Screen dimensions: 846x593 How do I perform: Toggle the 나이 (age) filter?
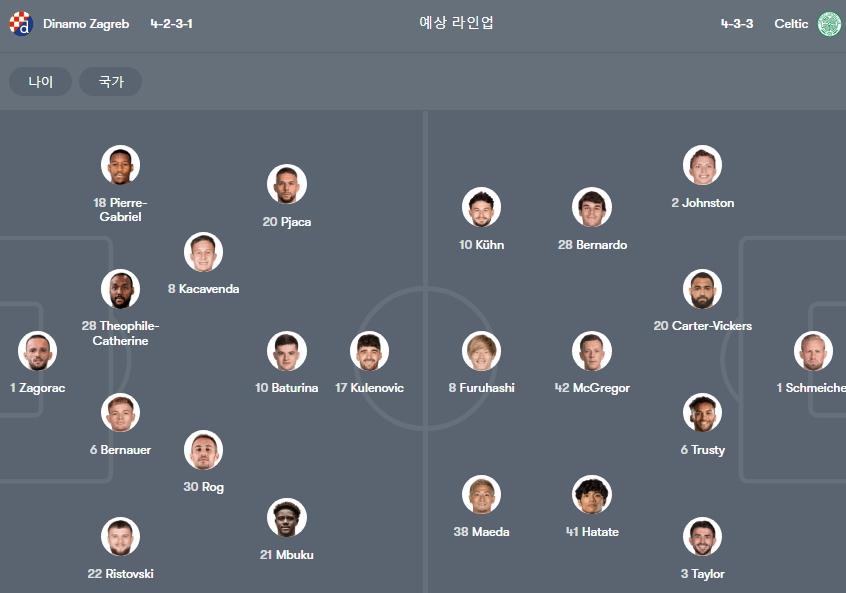[40, 81]
